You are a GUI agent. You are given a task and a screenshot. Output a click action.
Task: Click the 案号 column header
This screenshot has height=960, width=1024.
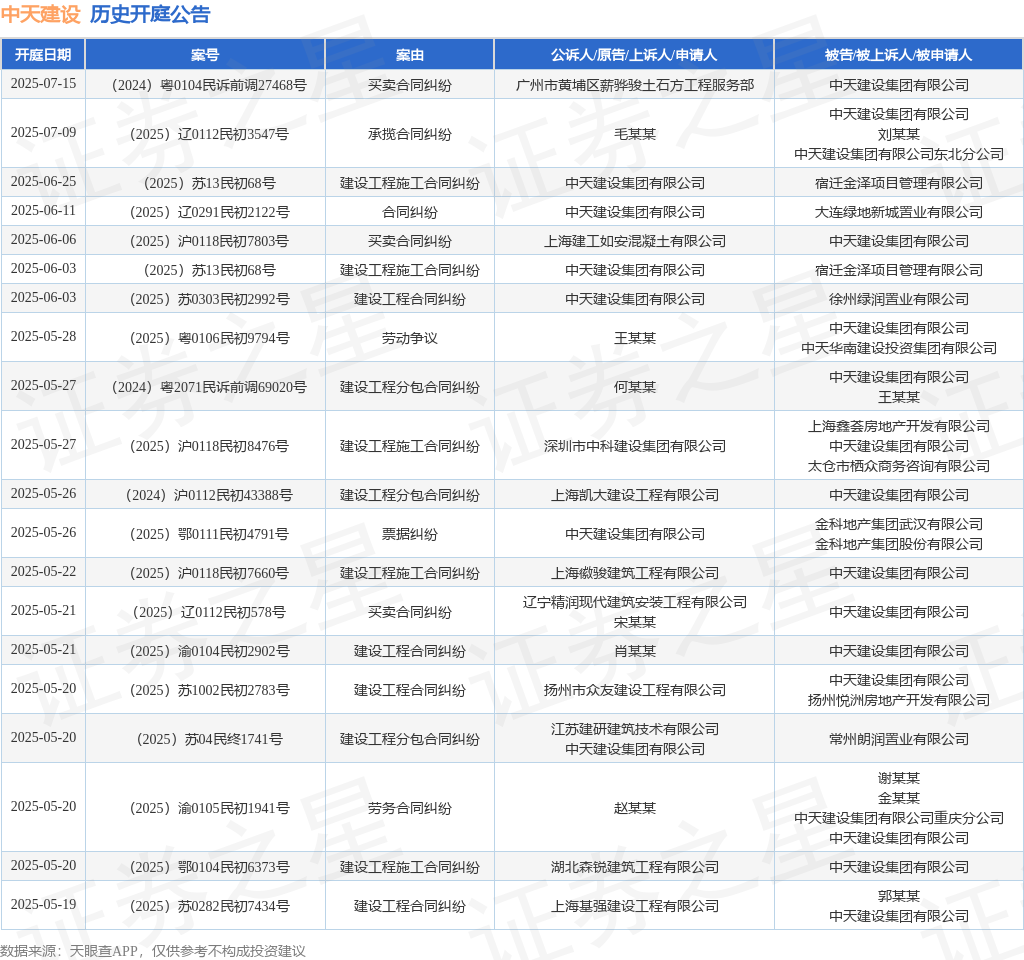(205, 55)
